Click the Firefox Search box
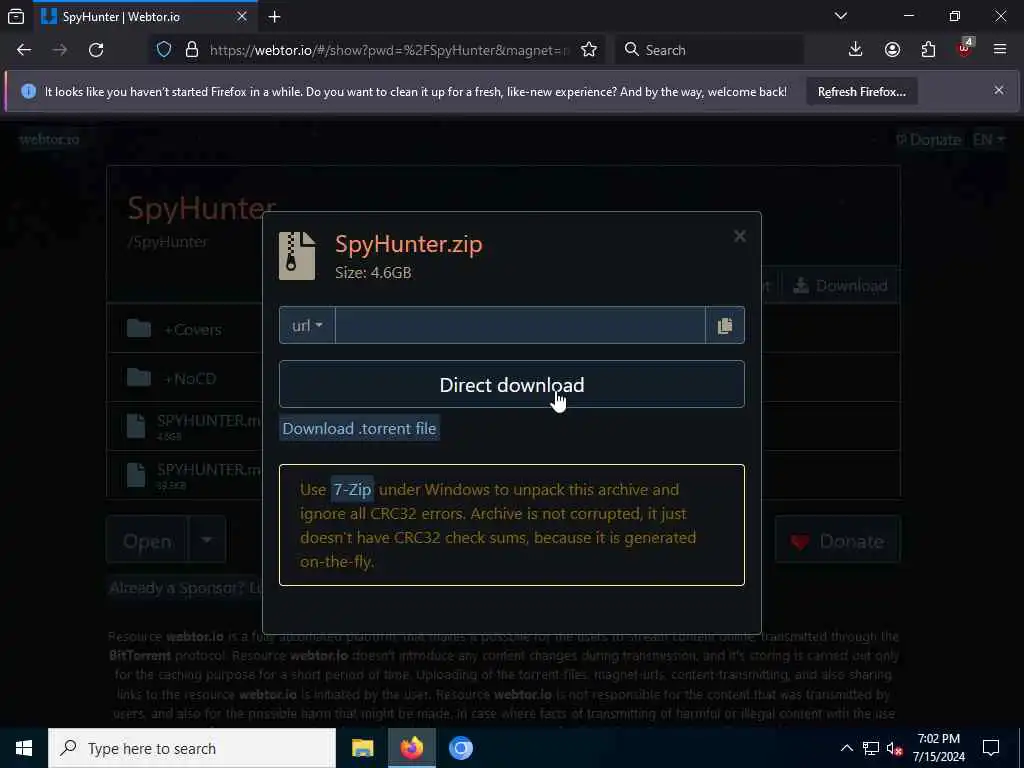 [x=709, y=50]
